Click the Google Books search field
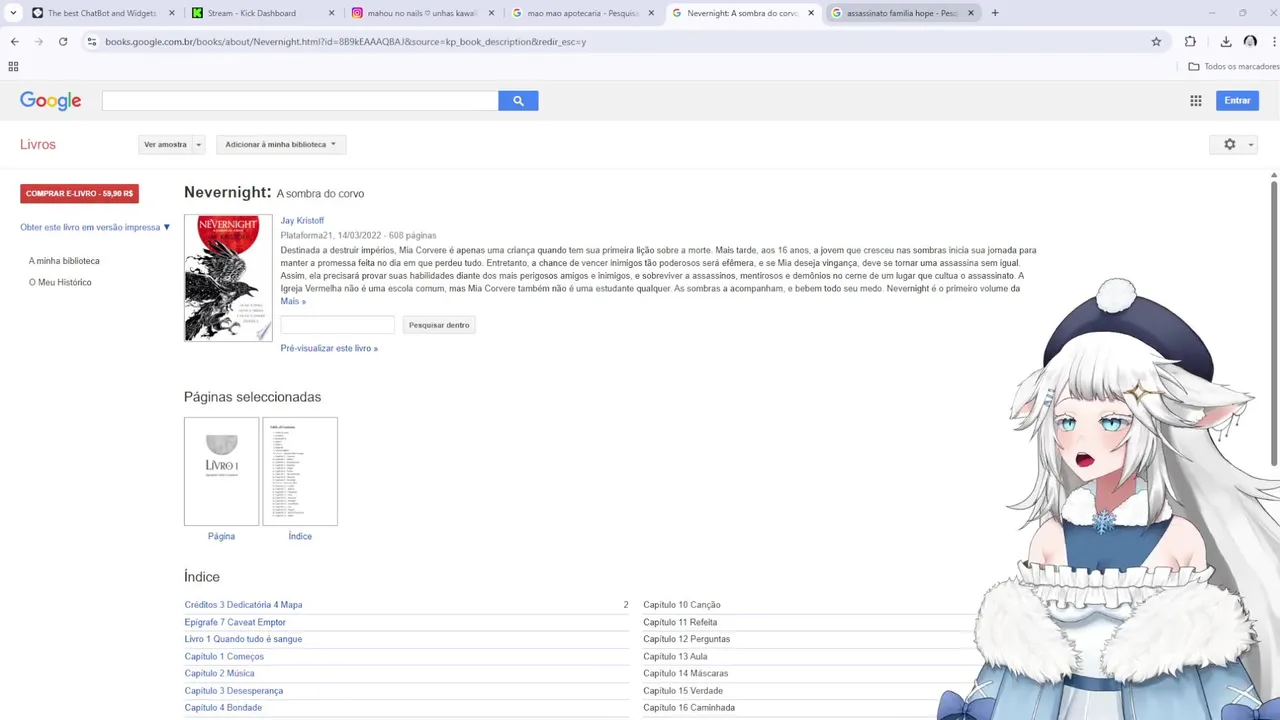Image resolution: width=1280 pixels, height=720 pixels. point(300,101)
